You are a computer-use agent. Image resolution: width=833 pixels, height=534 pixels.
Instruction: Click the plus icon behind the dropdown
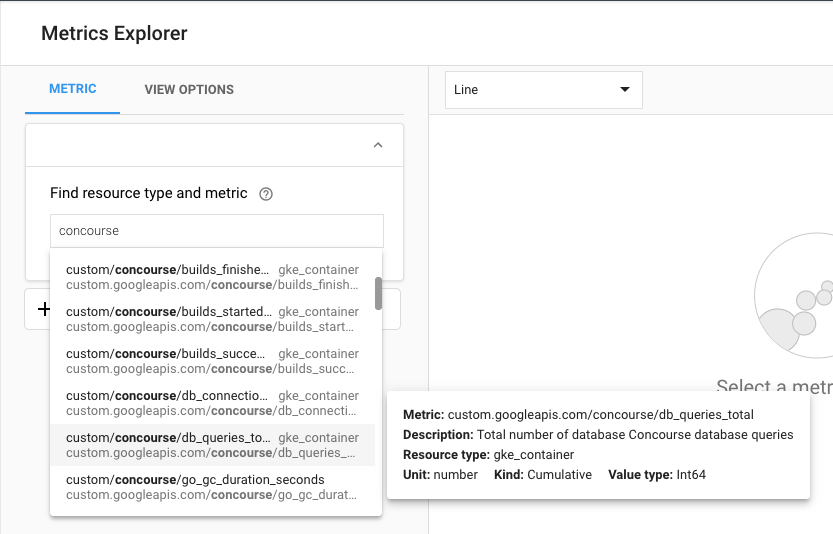pyautogui.click(x=44, y=309)
